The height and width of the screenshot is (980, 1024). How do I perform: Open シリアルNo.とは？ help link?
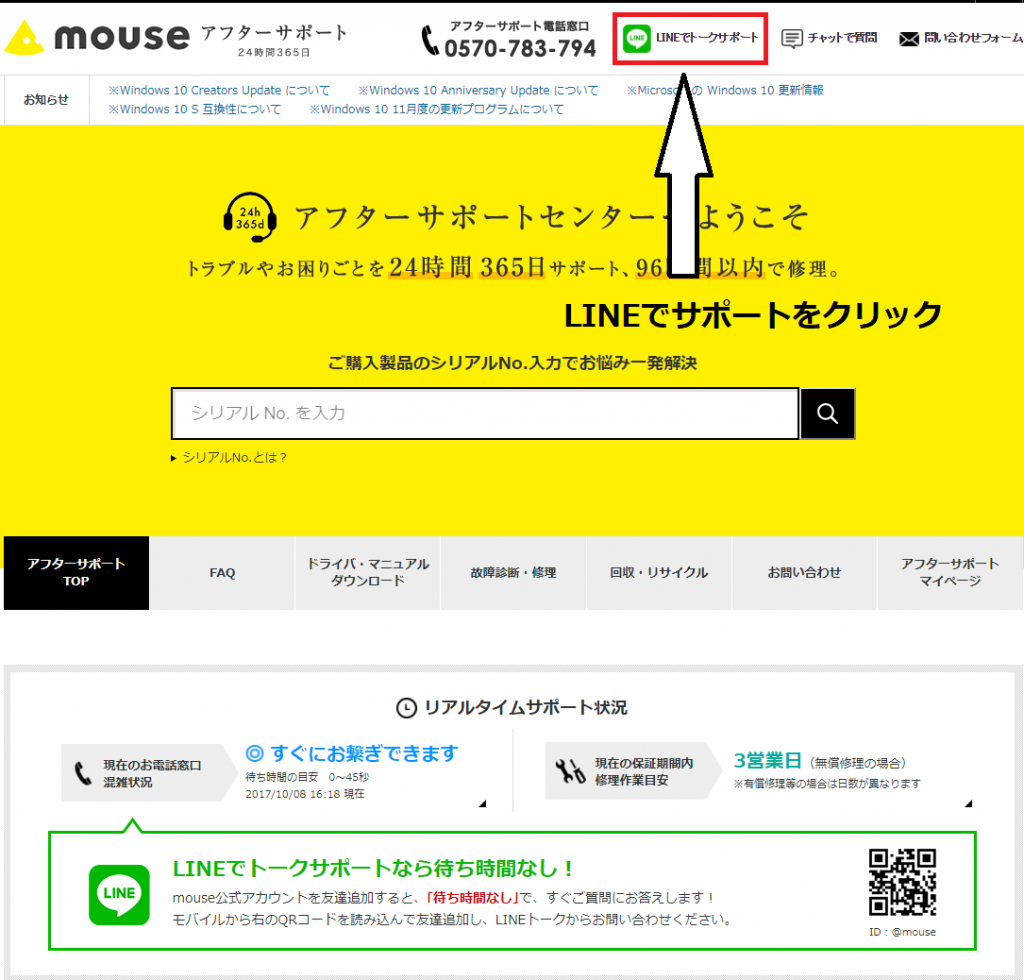[234, 457]
